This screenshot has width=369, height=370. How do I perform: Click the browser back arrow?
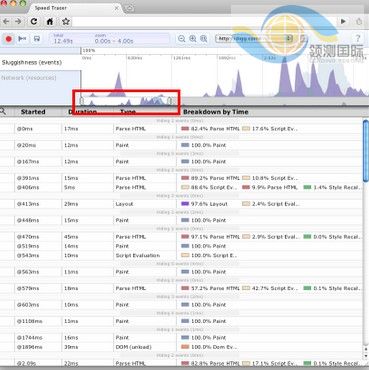pos(6,22)
